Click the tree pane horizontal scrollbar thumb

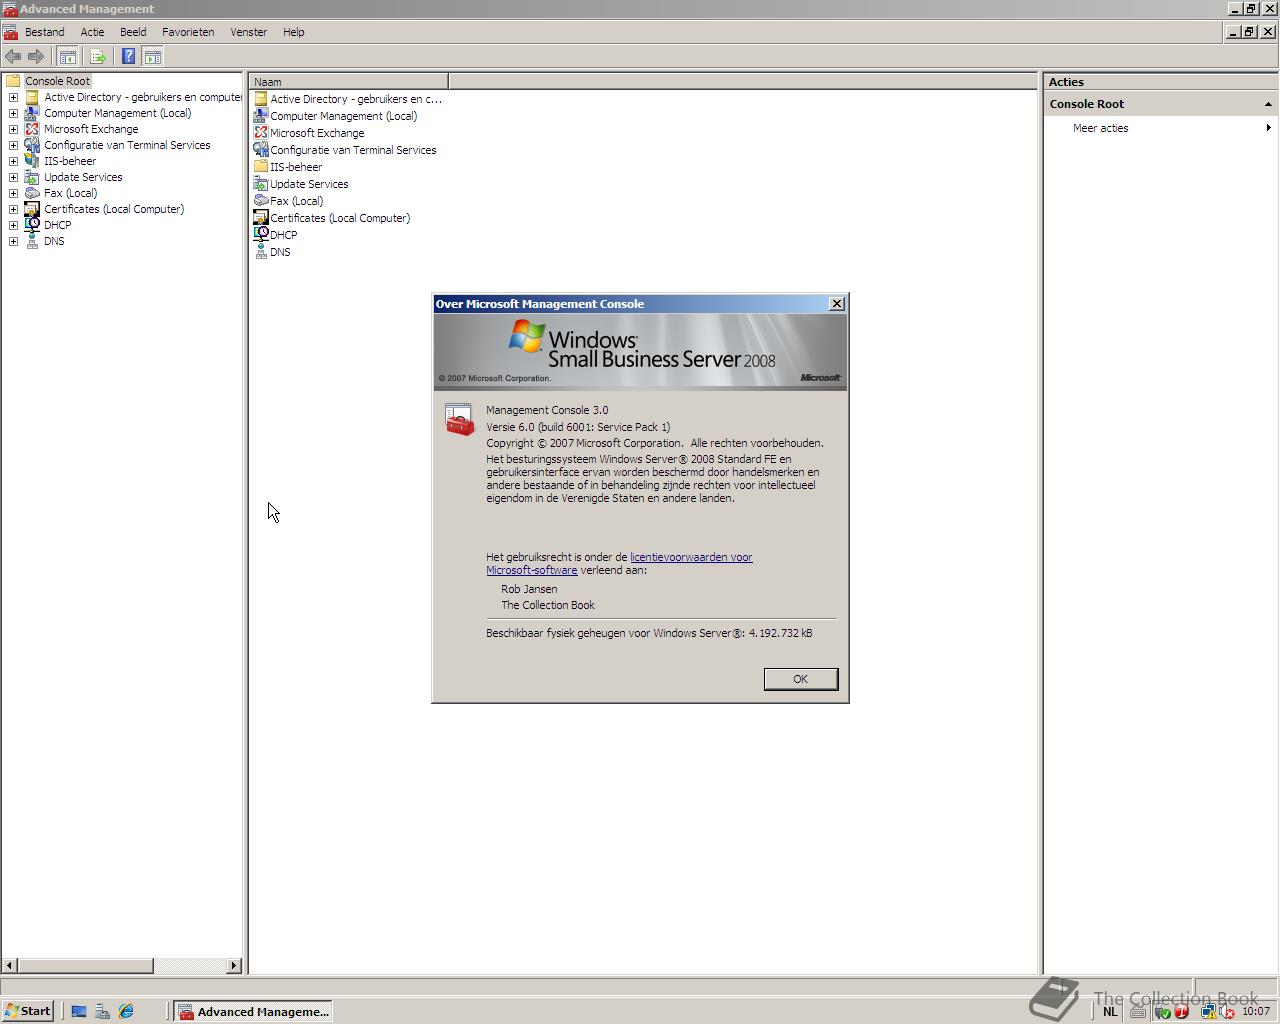coord(85,966)
